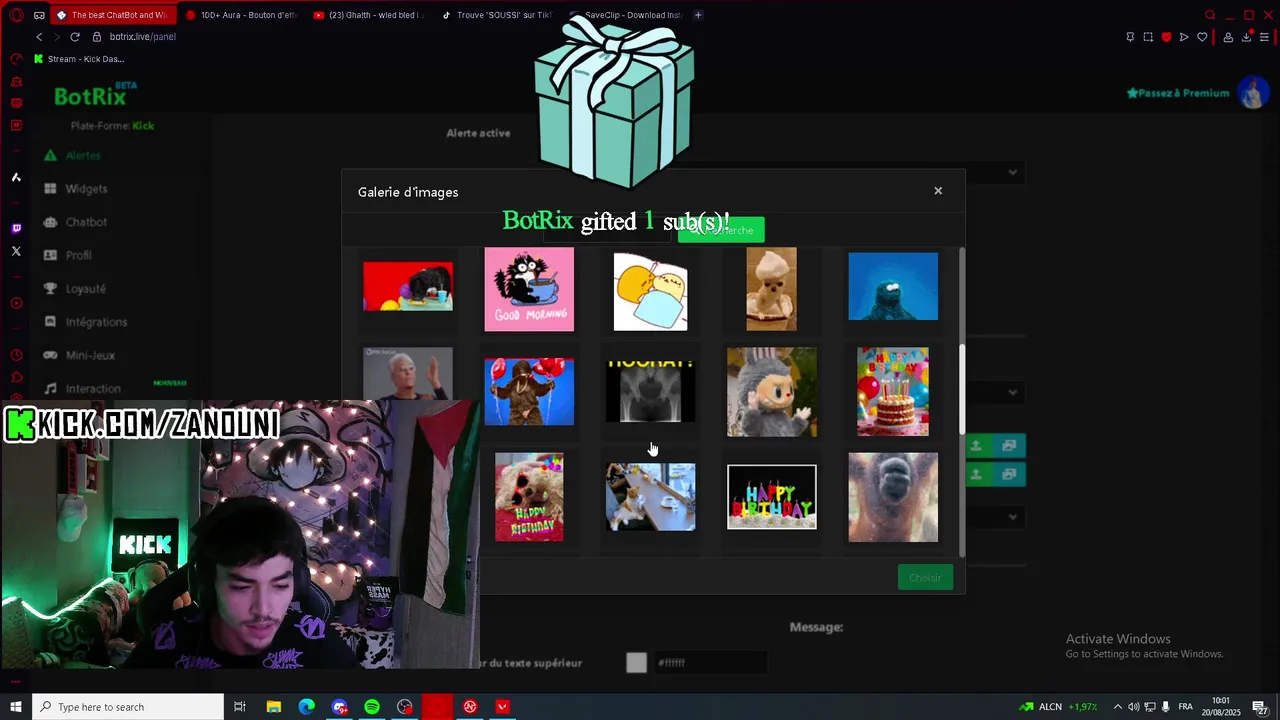The height and width of the screenshot is (720, 1280).
Task: Click the botrix.live/panel address bar
Action: (x=143, y=37)
